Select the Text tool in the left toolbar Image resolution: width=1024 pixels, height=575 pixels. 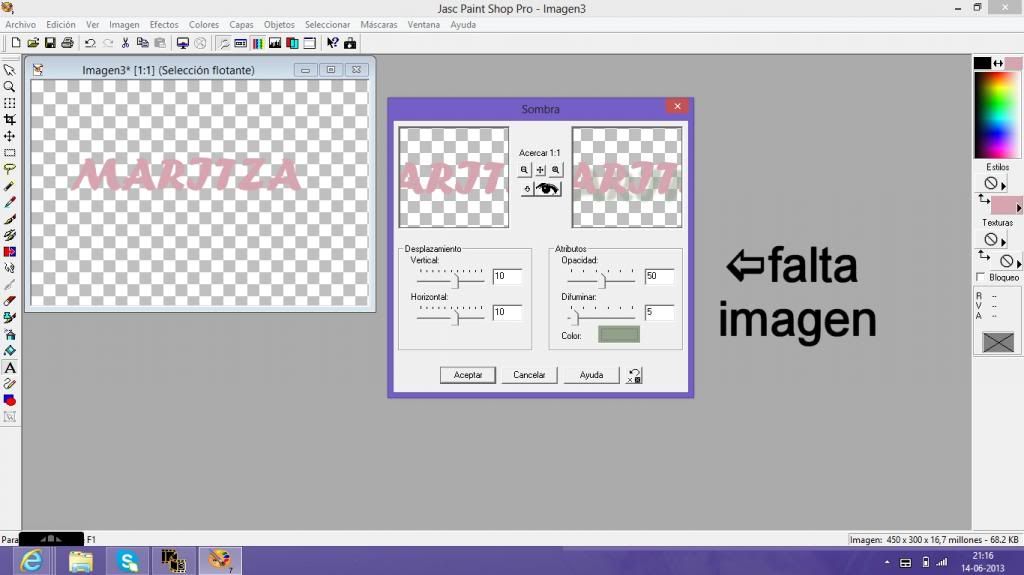click(x=9, y=368)
